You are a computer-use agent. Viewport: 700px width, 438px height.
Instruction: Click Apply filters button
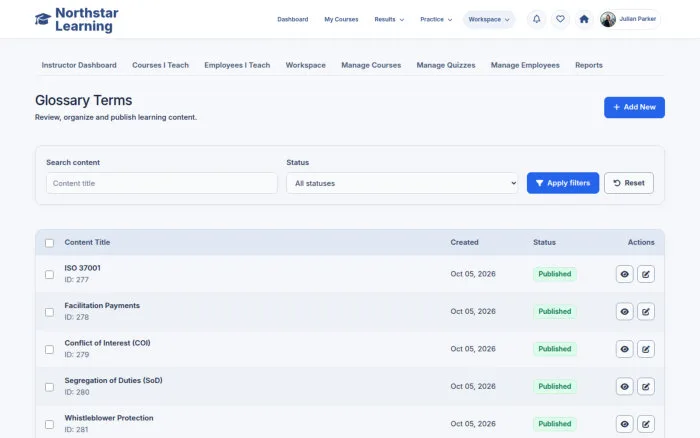click(x=563, y=183)
